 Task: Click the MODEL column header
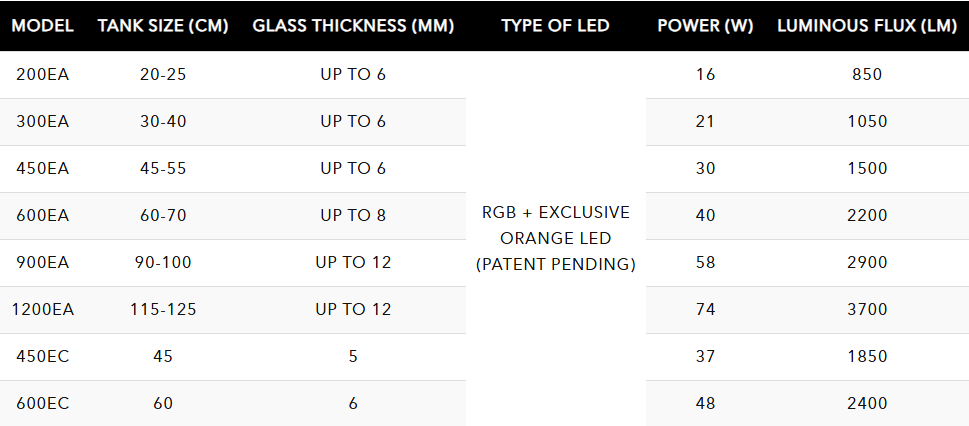[x=42, y=26]
